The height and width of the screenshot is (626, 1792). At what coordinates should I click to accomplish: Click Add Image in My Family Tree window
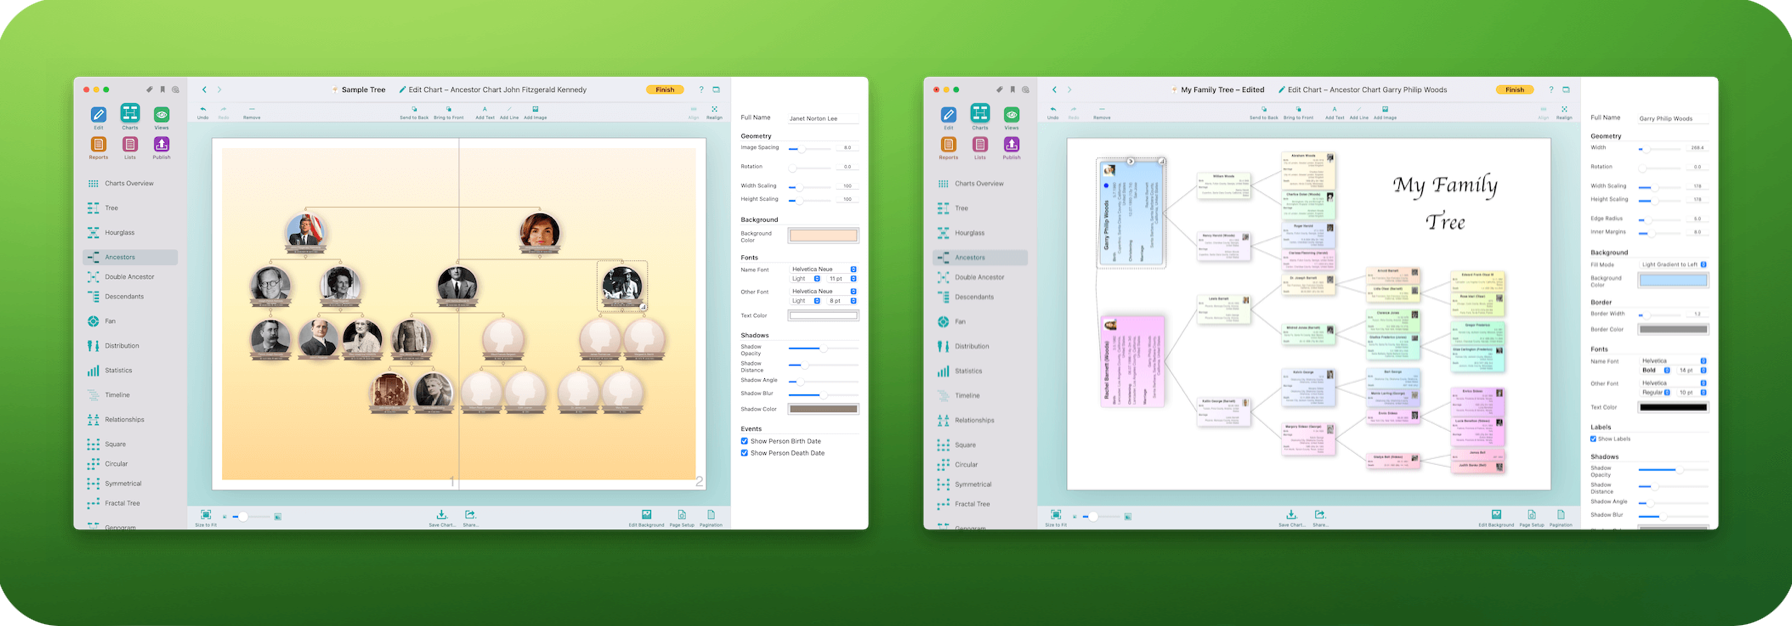coord(1385,112)
